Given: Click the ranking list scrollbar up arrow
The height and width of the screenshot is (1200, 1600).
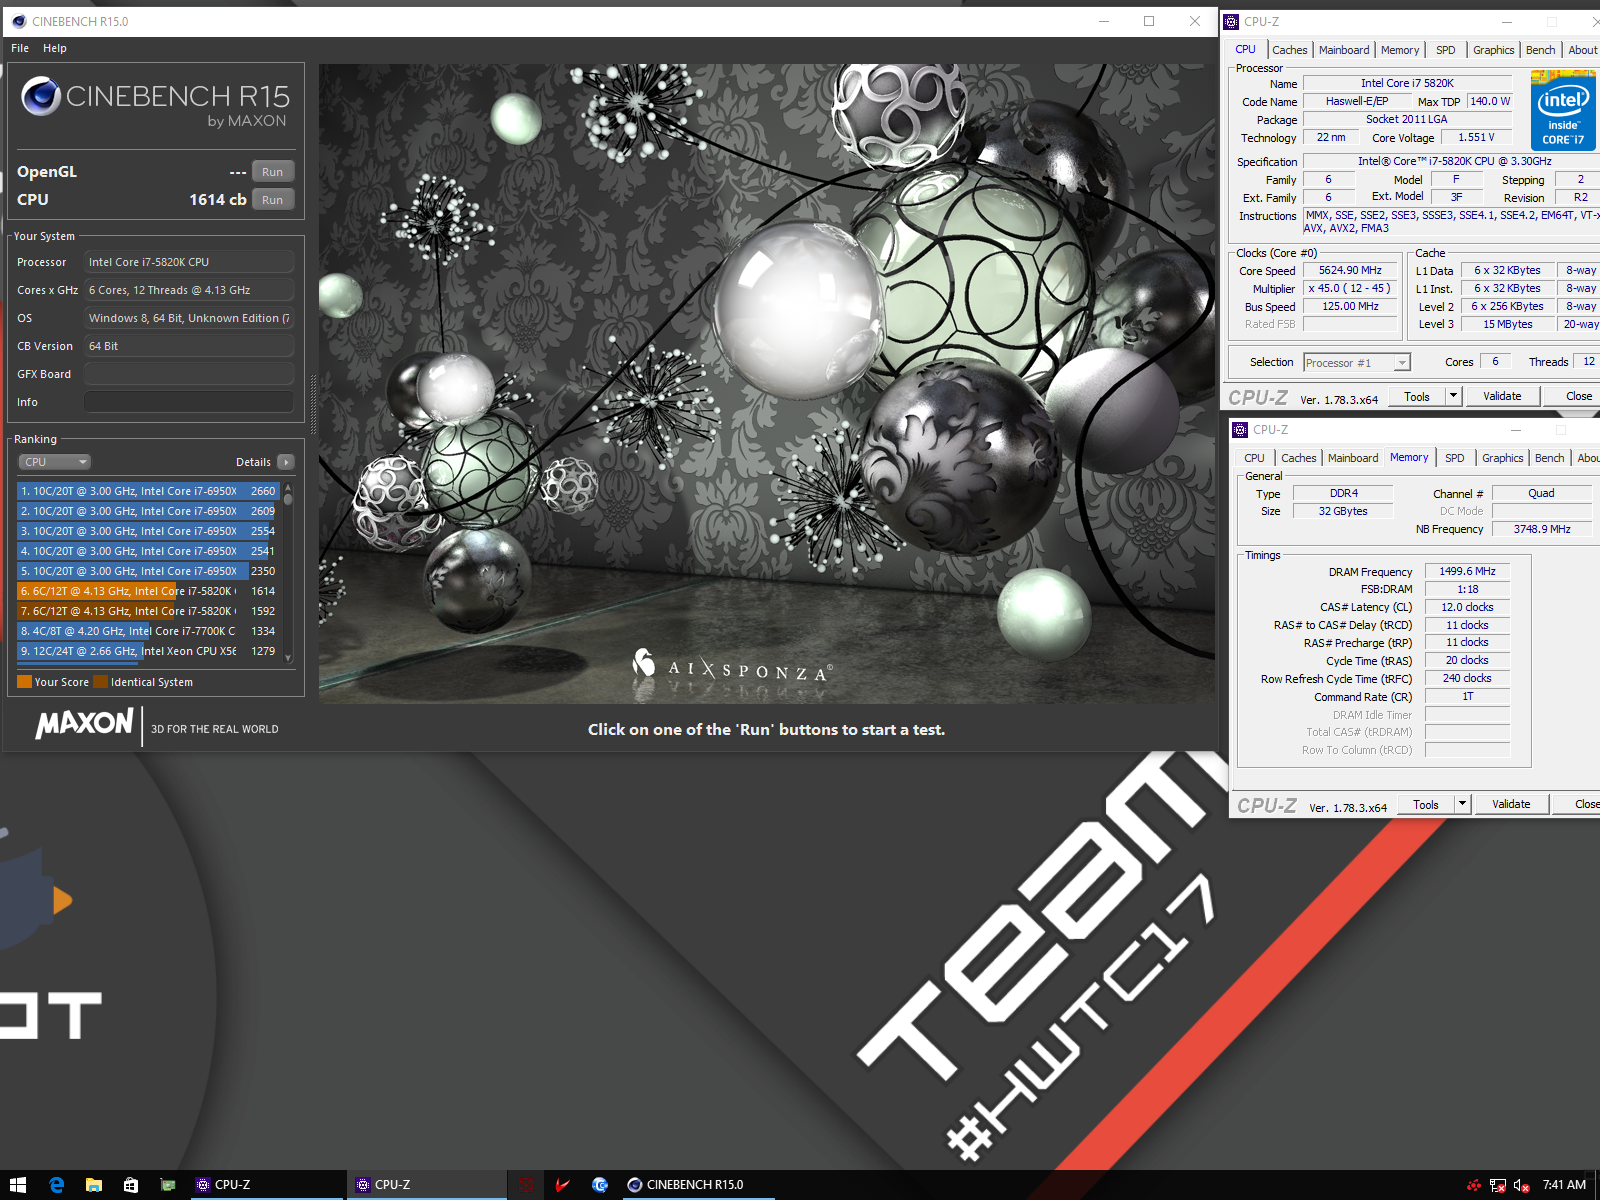Looking at the screenshot, I should tap(288, 487).
